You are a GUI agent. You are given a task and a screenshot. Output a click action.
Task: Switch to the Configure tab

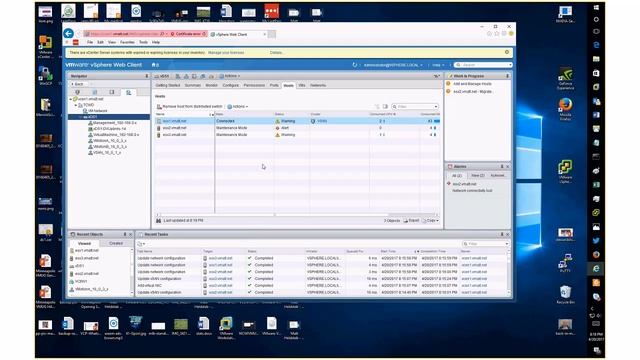pos(231,85)
